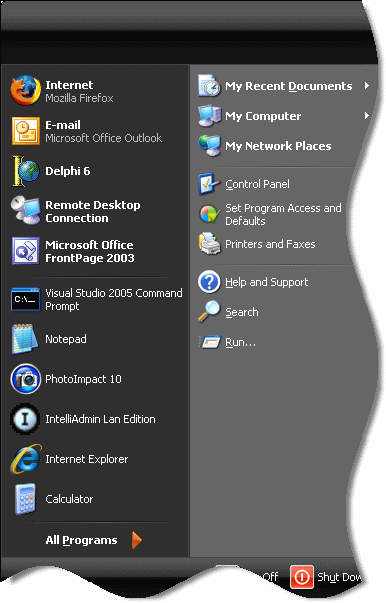Expand My Recent Documents submenu arrow

pos(367,85)
